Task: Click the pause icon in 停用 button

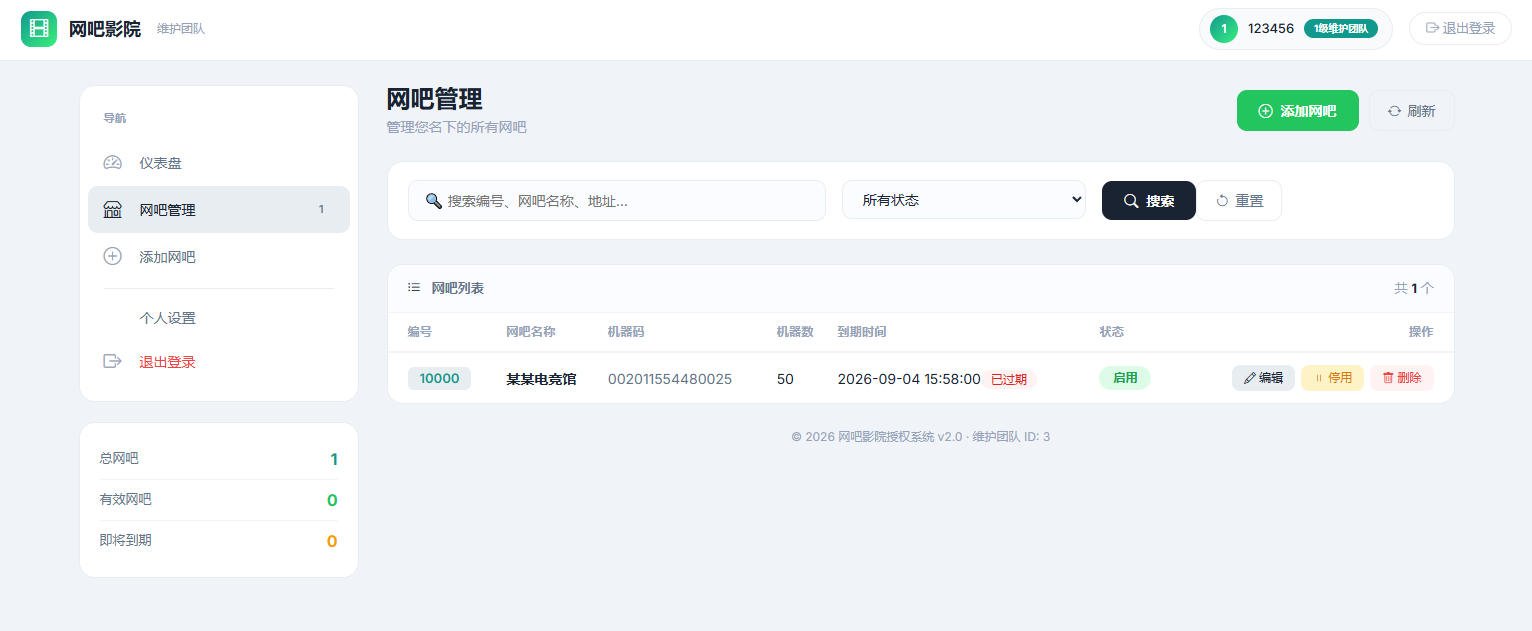Action: (1318, 378)
